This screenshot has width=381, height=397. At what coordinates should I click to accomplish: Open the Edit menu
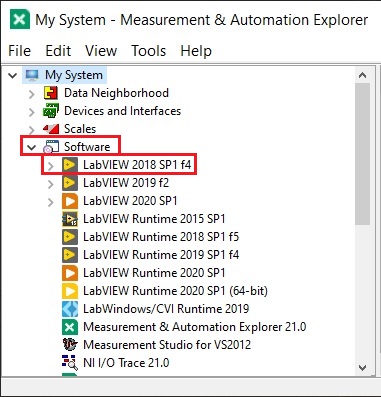58,51
